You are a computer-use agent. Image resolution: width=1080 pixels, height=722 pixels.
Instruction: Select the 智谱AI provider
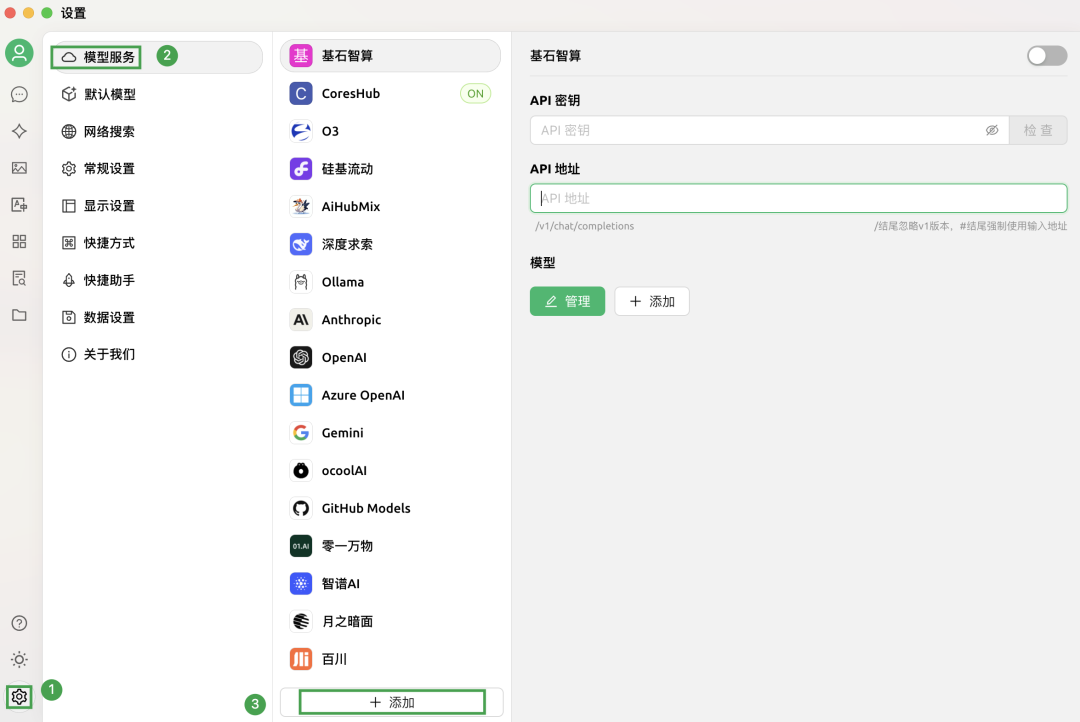point(390,584)
